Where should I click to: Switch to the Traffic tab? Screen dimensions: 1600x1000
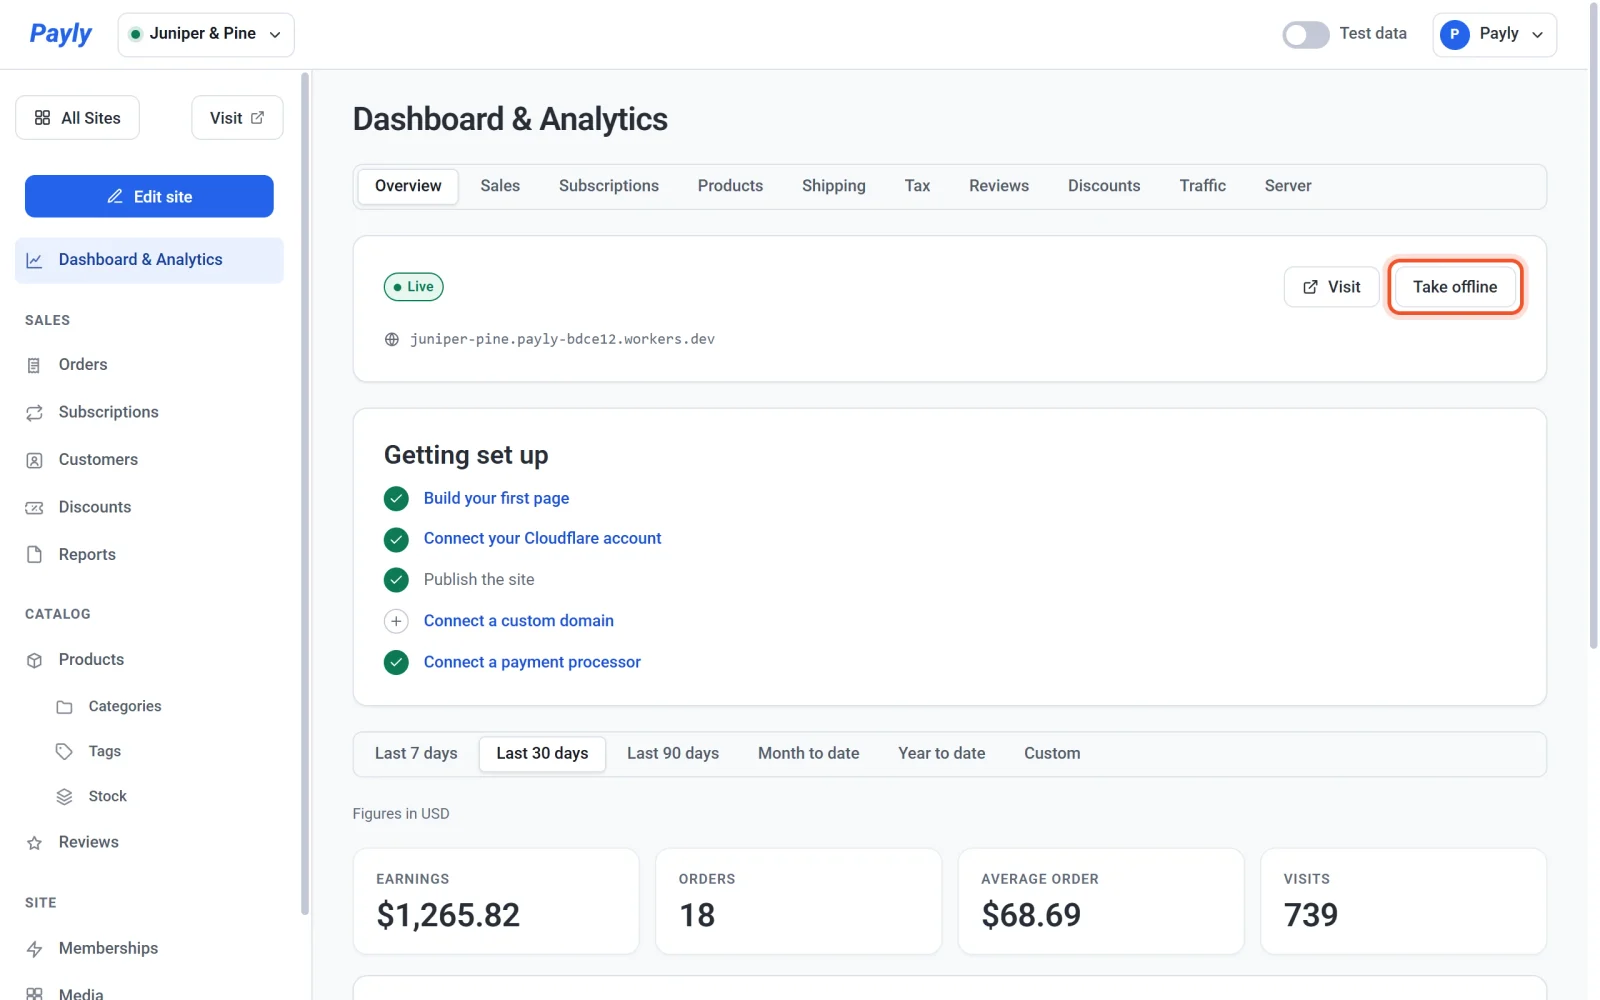click(x=1202, y=186)
